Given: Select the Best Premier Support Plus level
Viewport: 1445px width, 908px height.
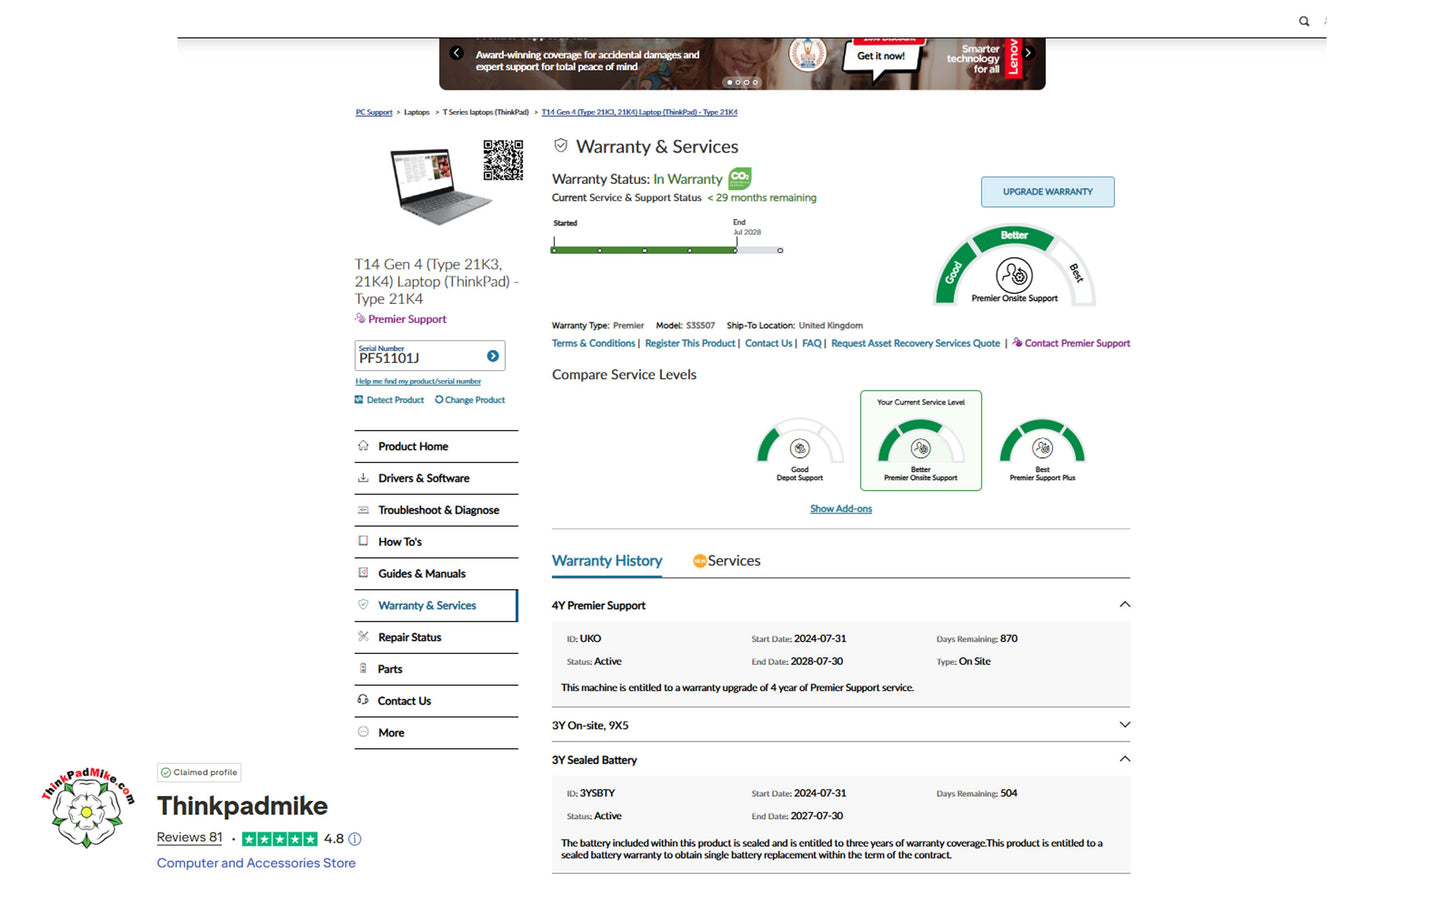Looking at the screenshot, I should [1042, 450].
